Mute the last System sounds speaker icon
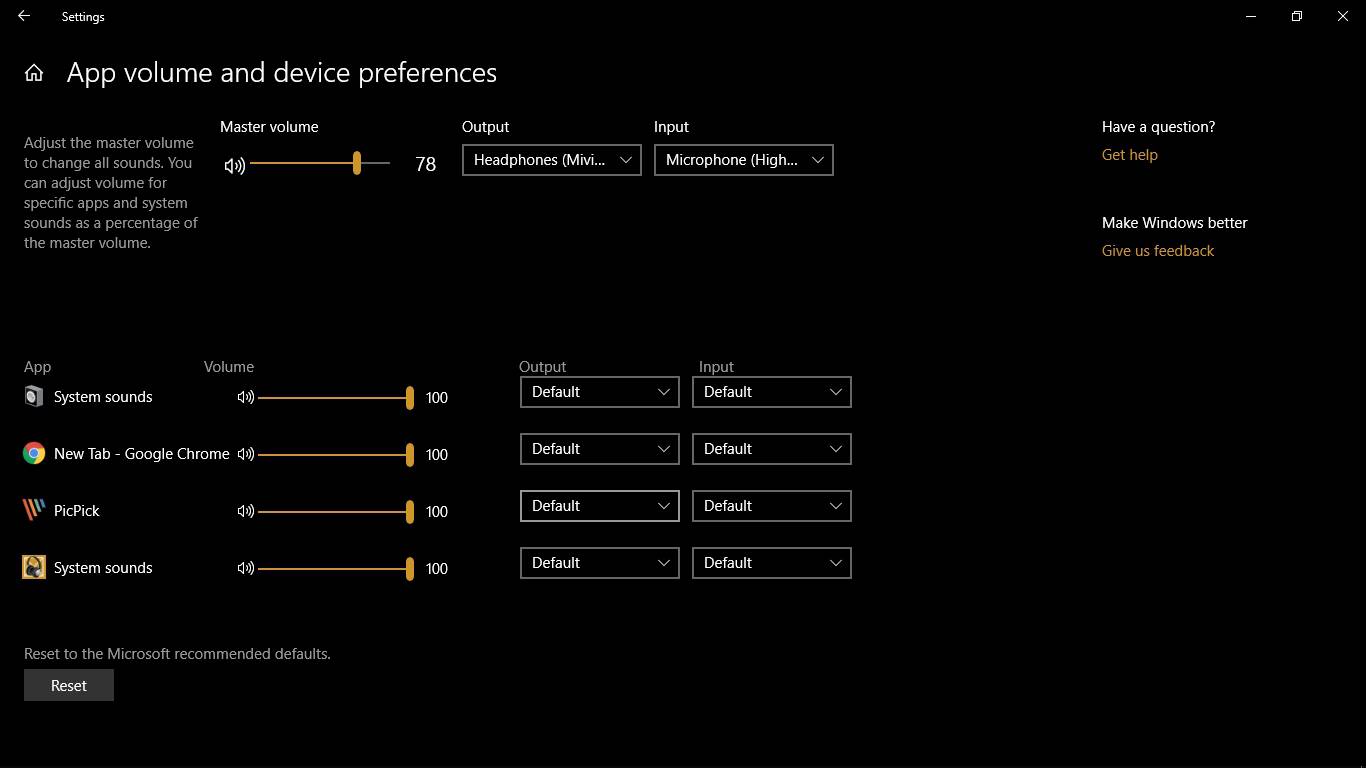The image size is (1366, 768). pos(246,568)
